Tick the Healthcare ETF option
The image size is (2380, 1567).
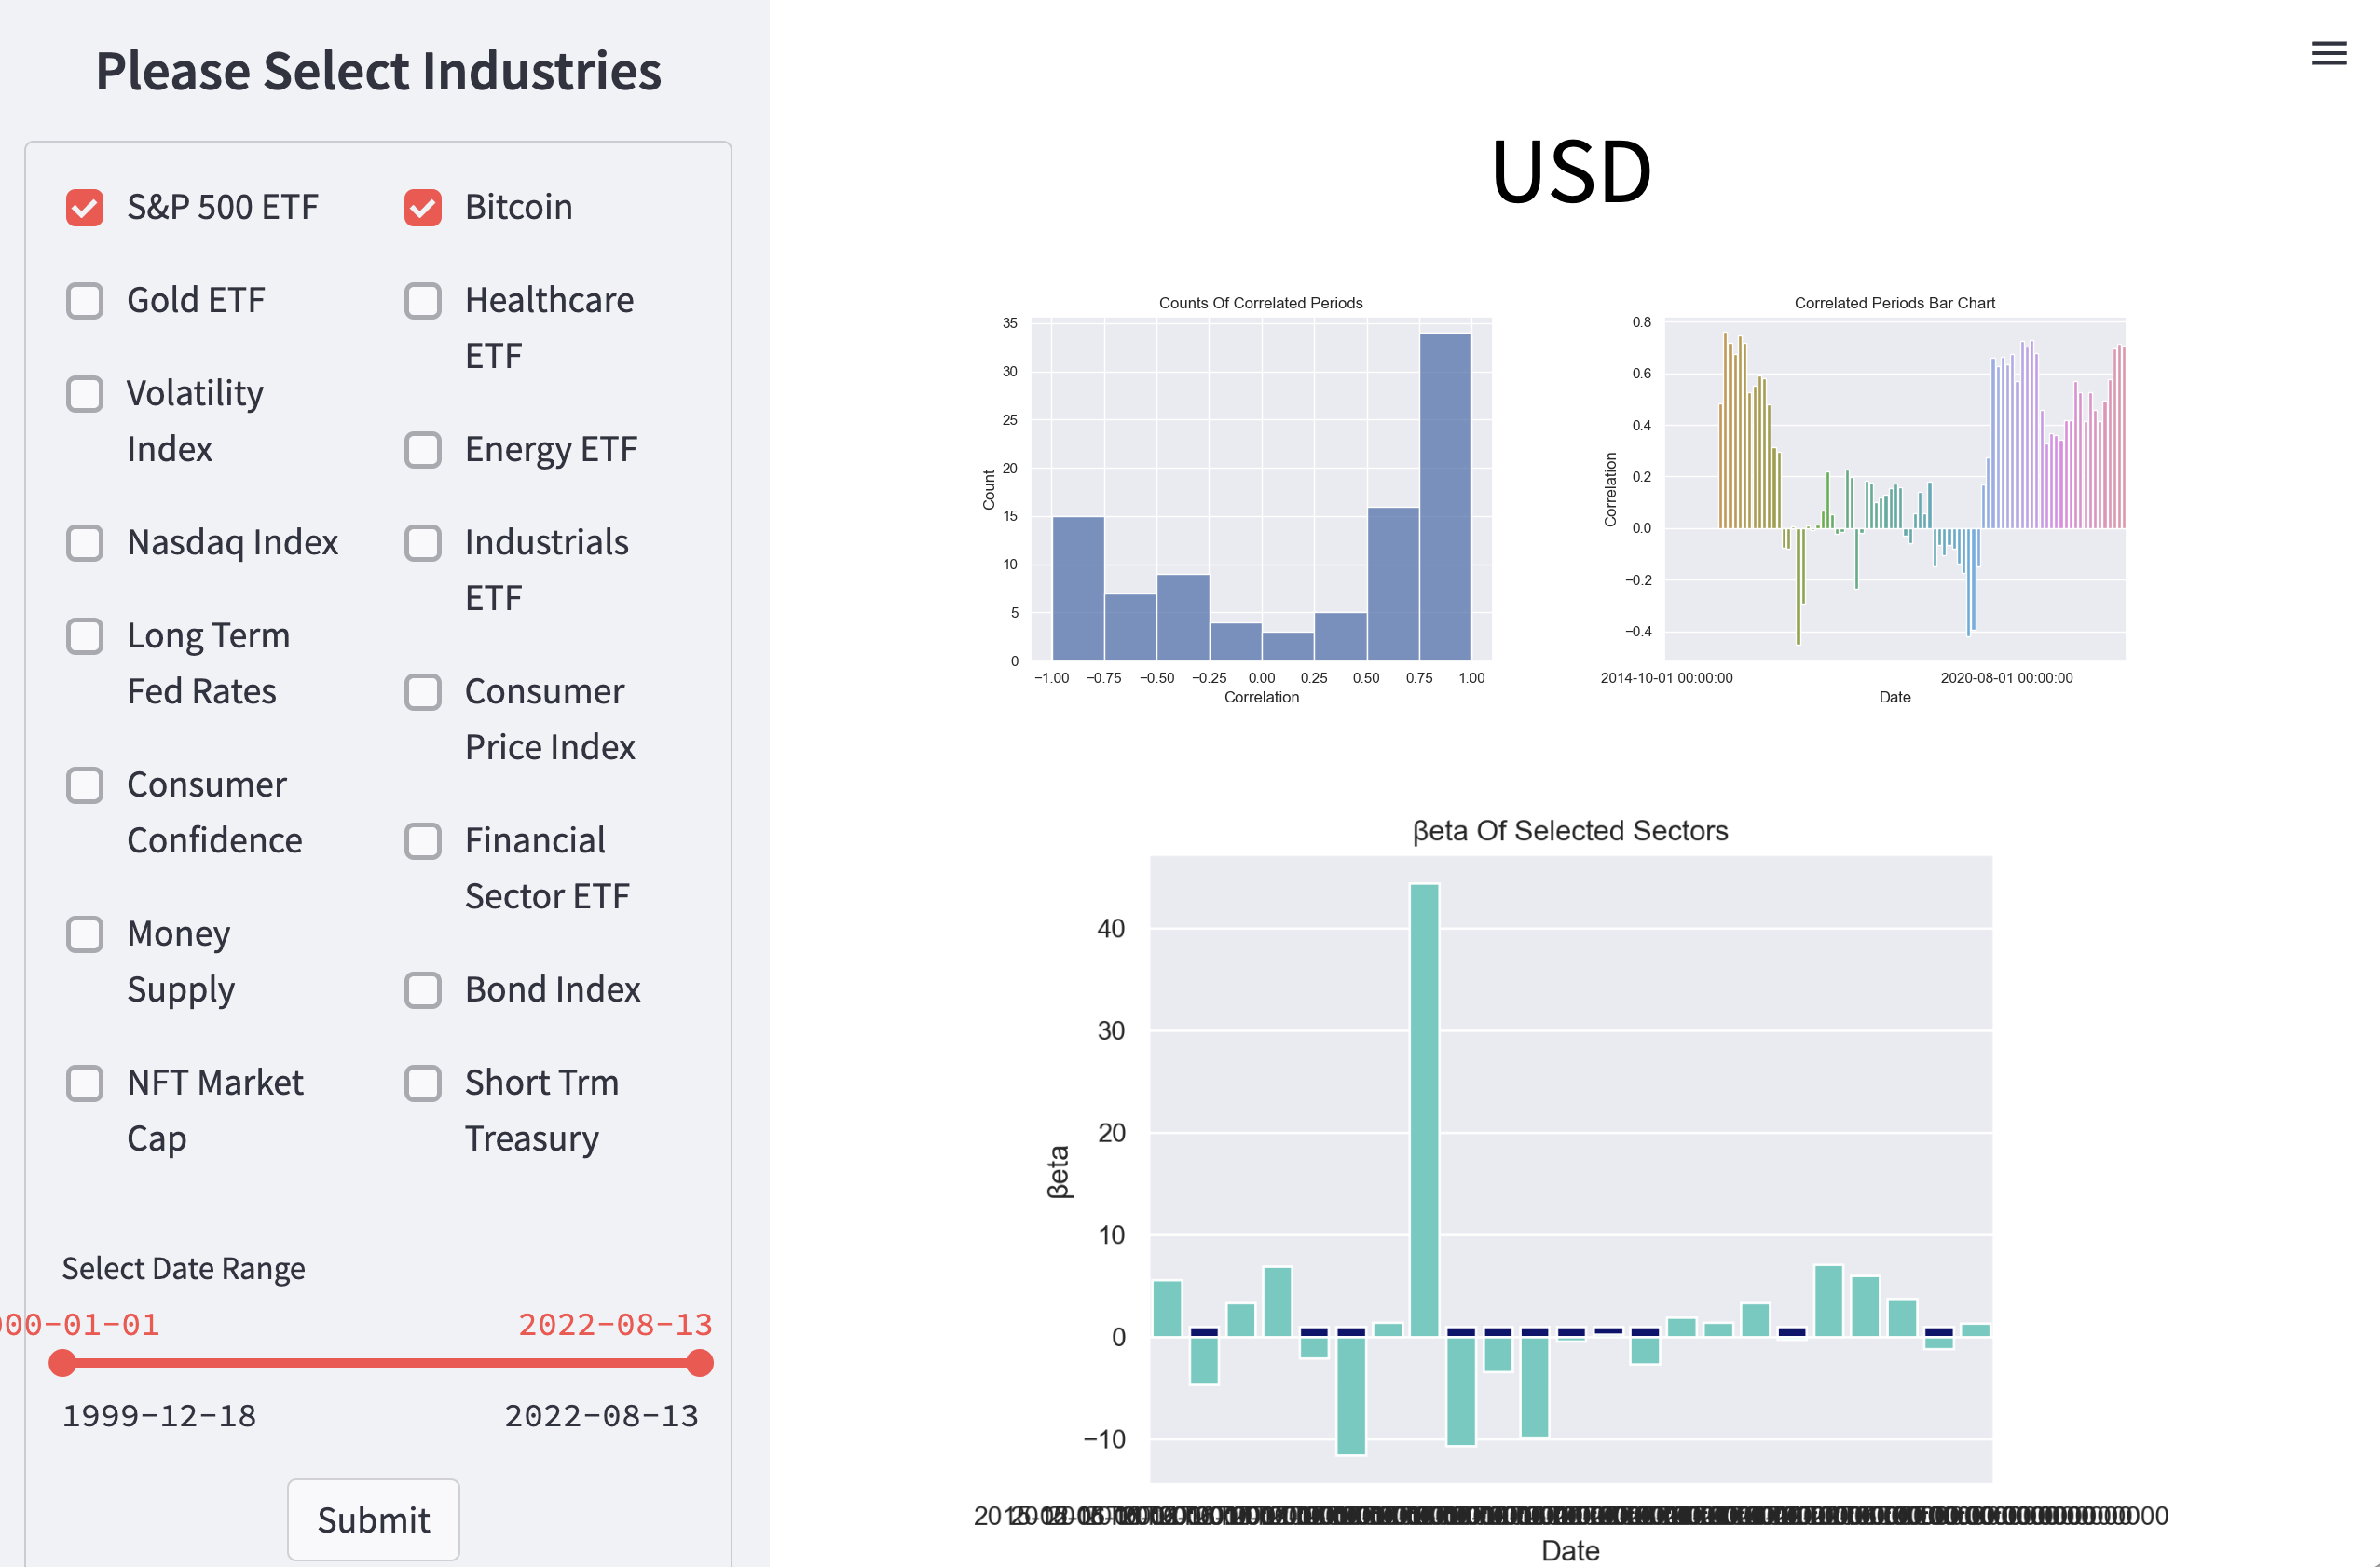point(423,301)
